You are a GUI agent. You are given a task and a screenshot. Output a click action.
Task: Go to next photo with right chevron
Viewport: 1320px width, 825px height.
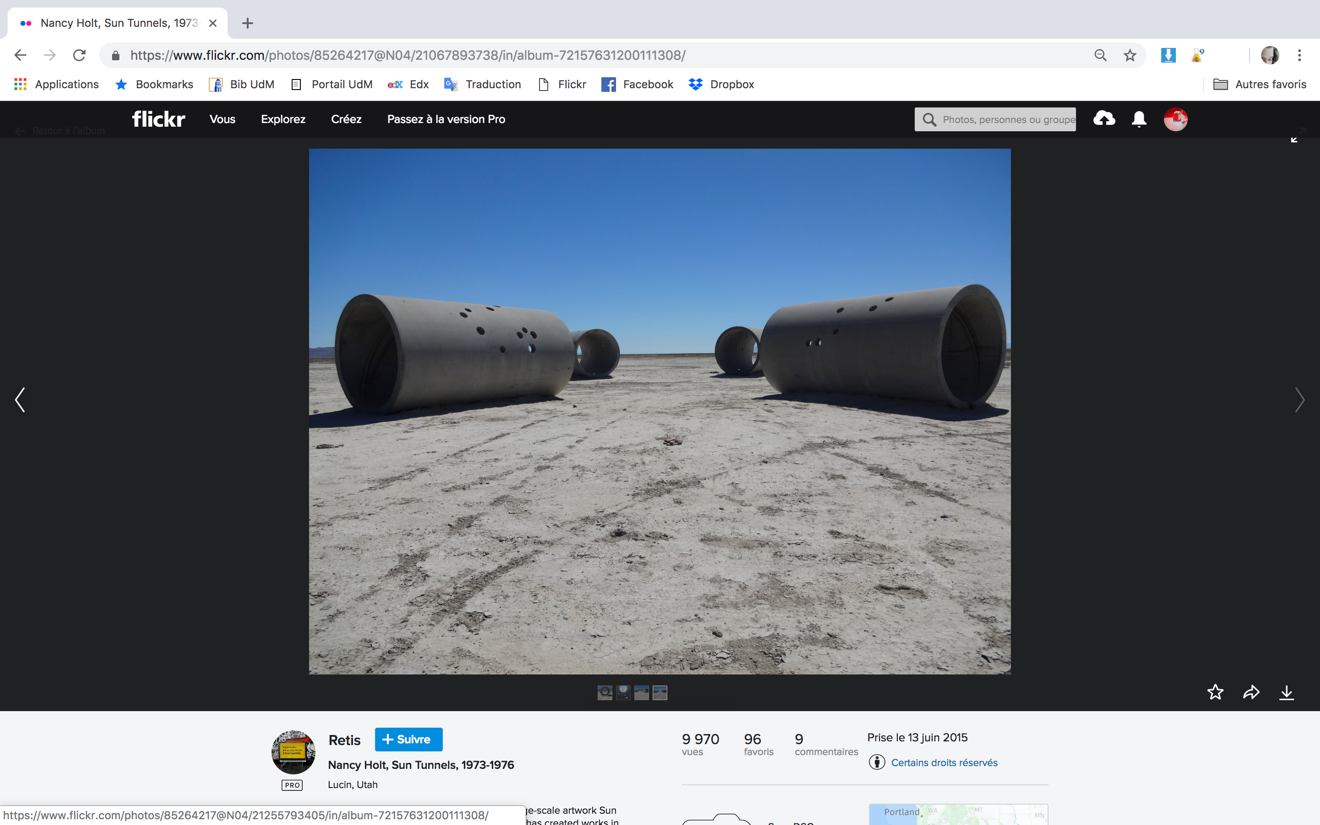point(1299,400)
